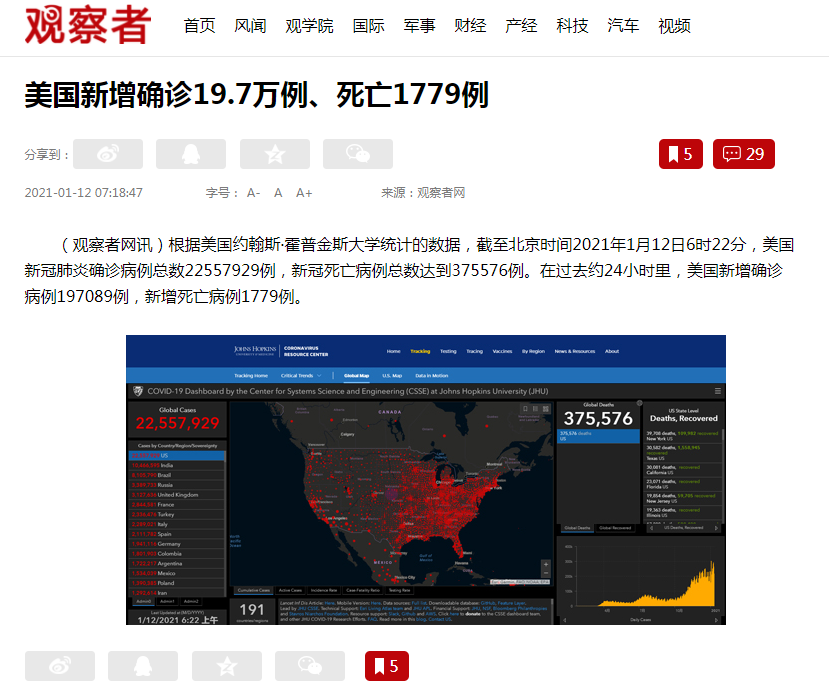Click the top bookmark button showing 5
Image resolution: width=829 pixels, height=693 pixels.
pos(681,154)
